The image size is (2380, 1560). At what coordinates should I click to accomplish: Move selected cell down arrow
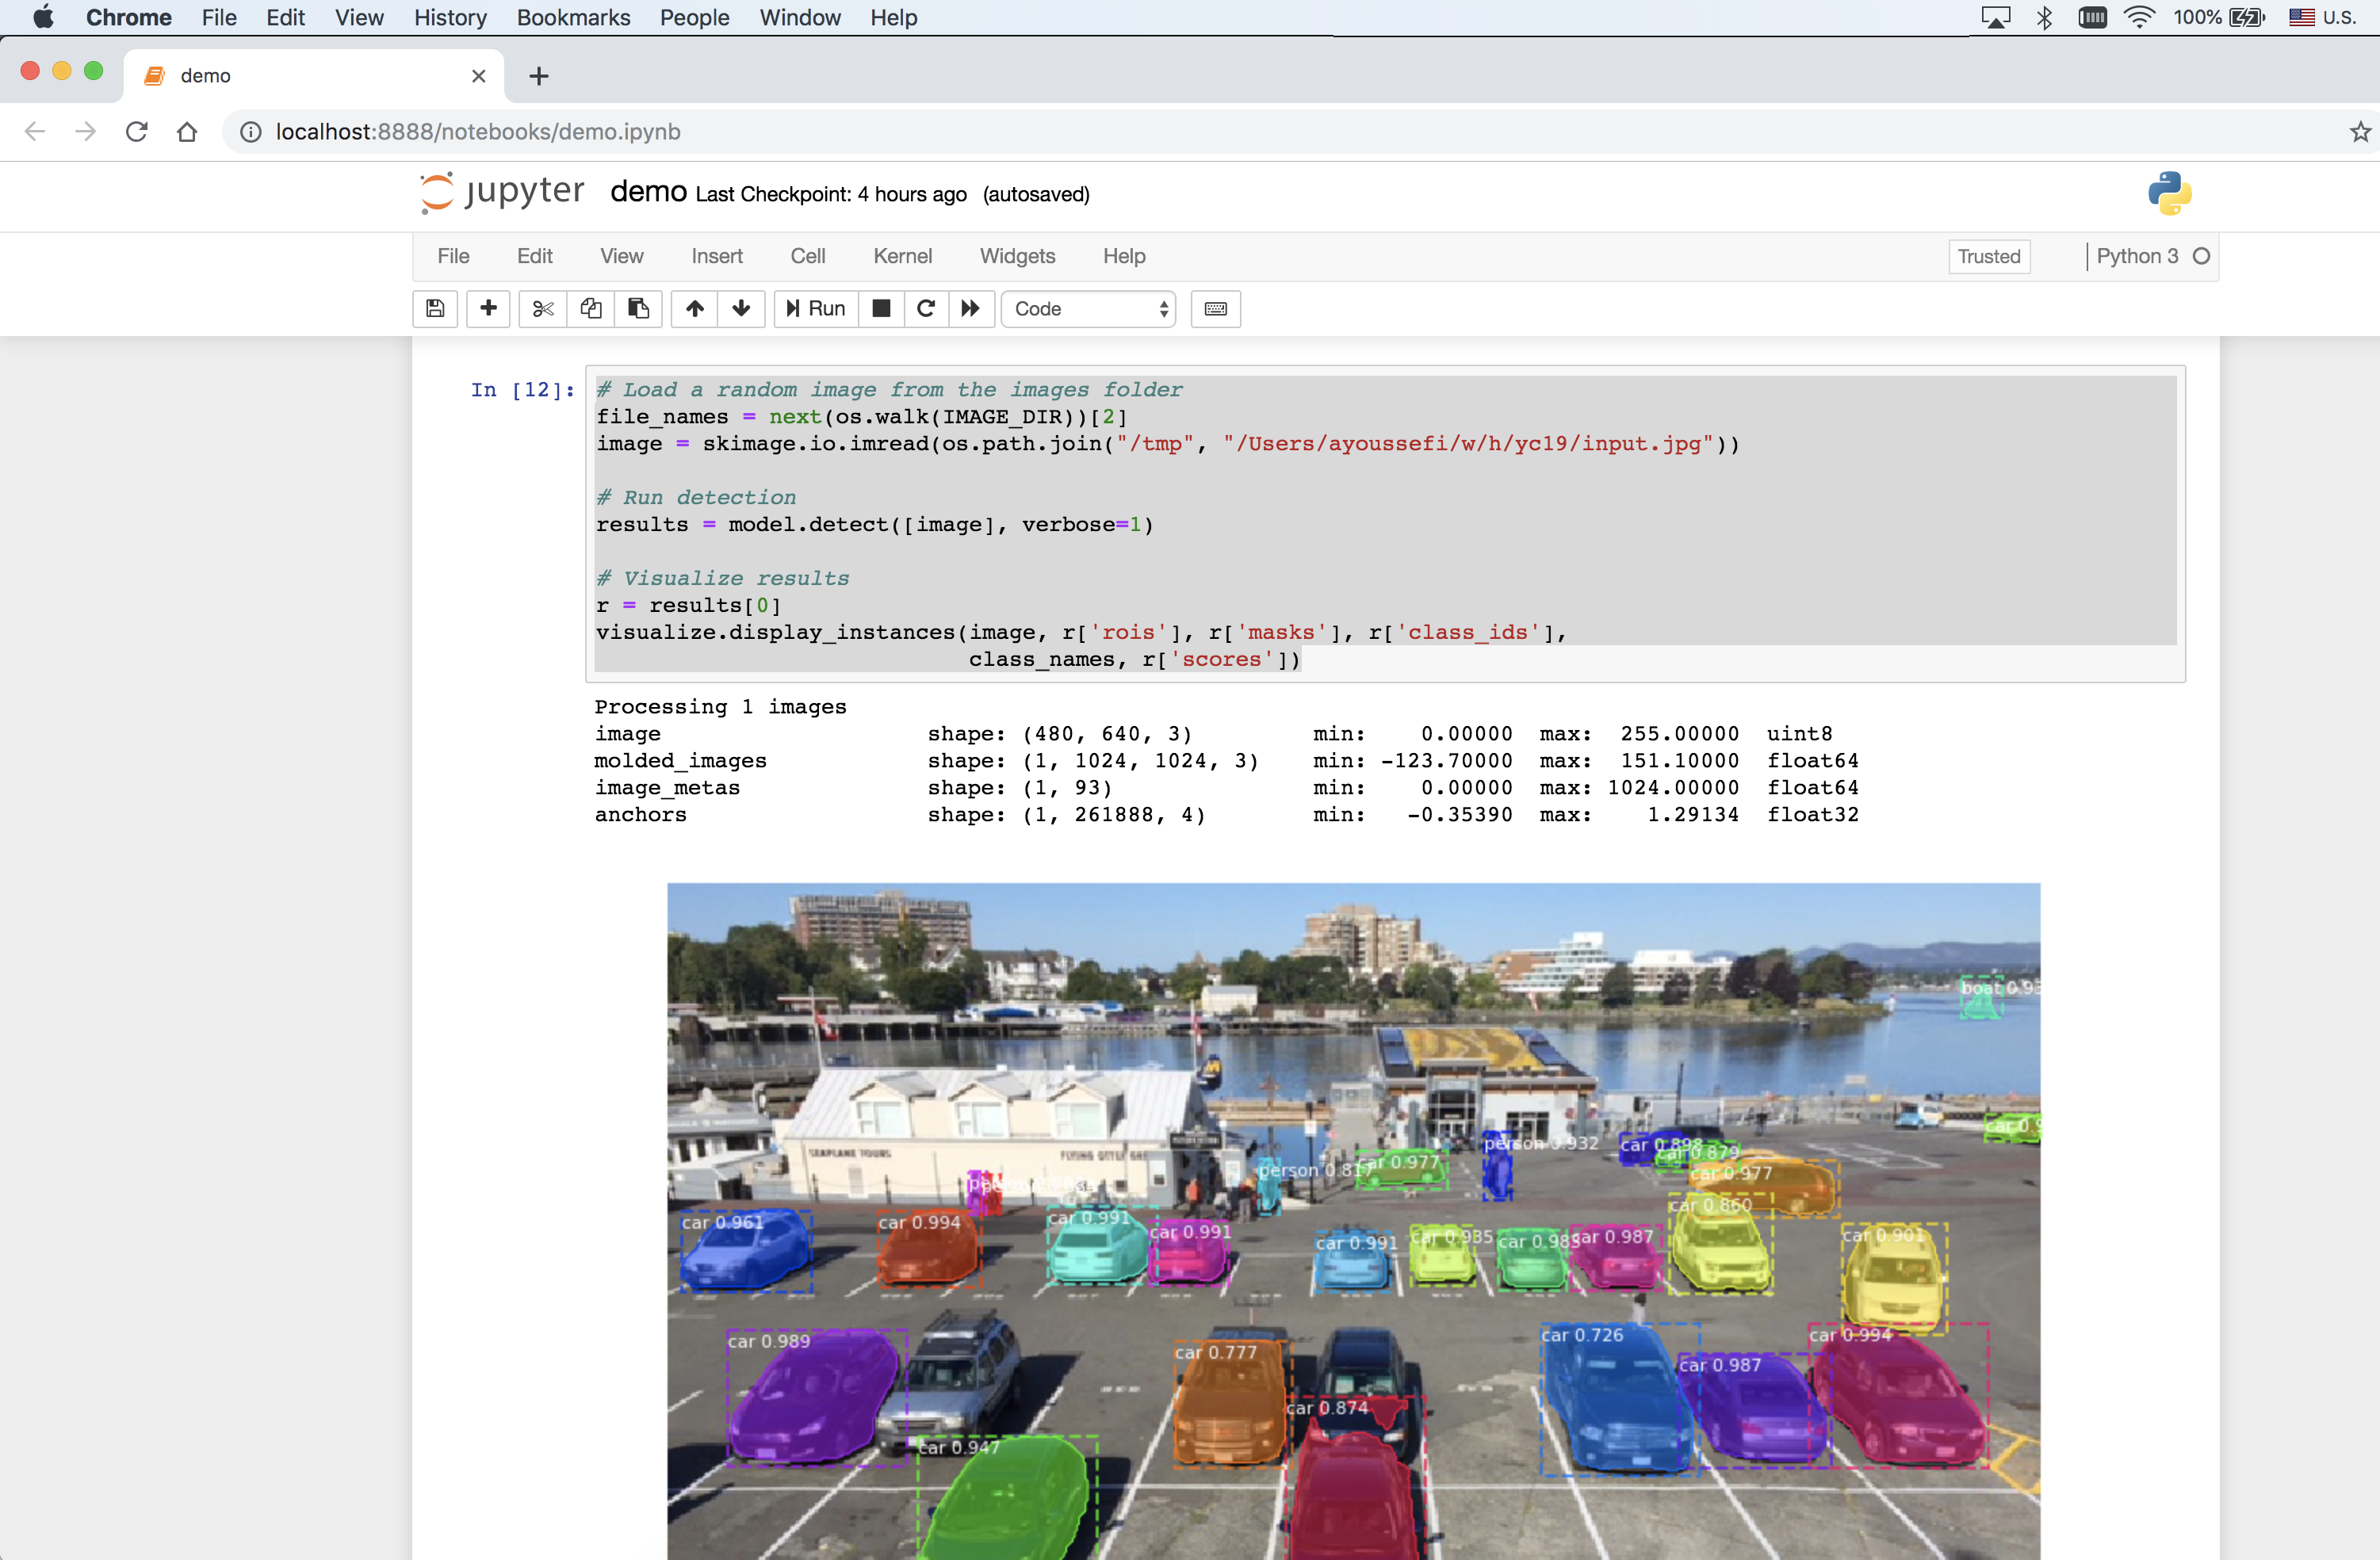pos(741,308)
